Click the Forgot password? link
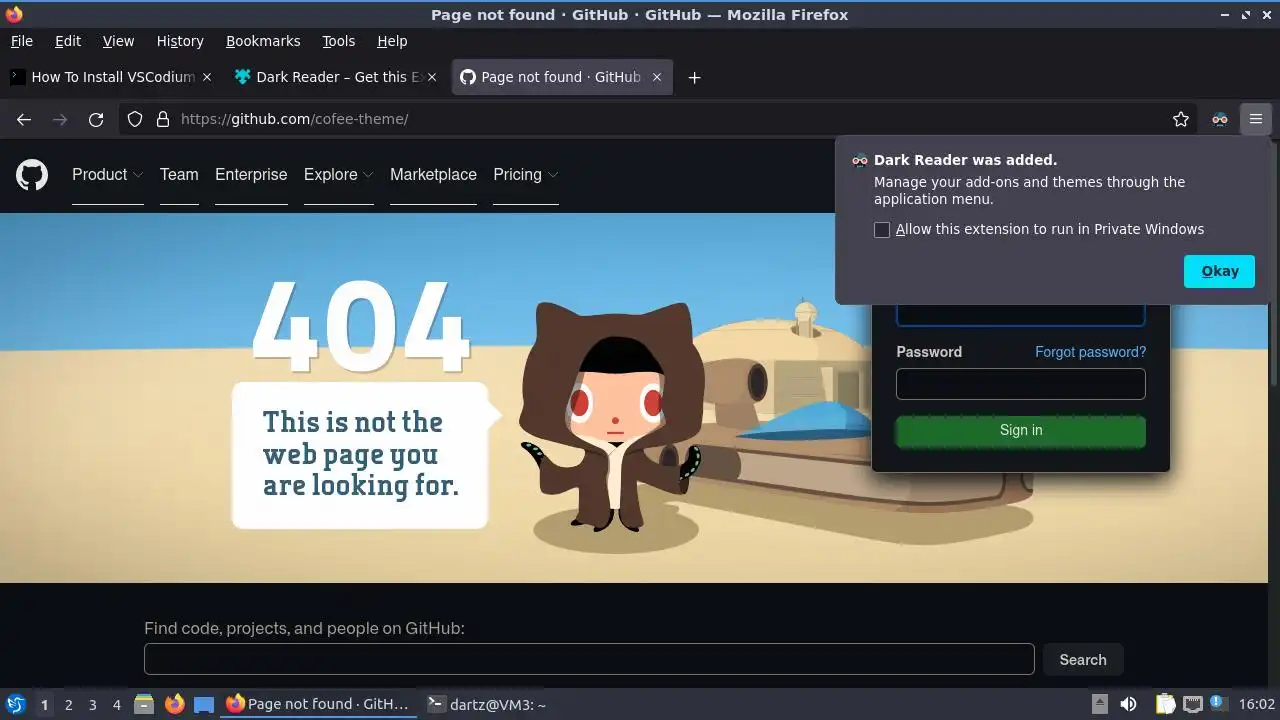 1090,352
